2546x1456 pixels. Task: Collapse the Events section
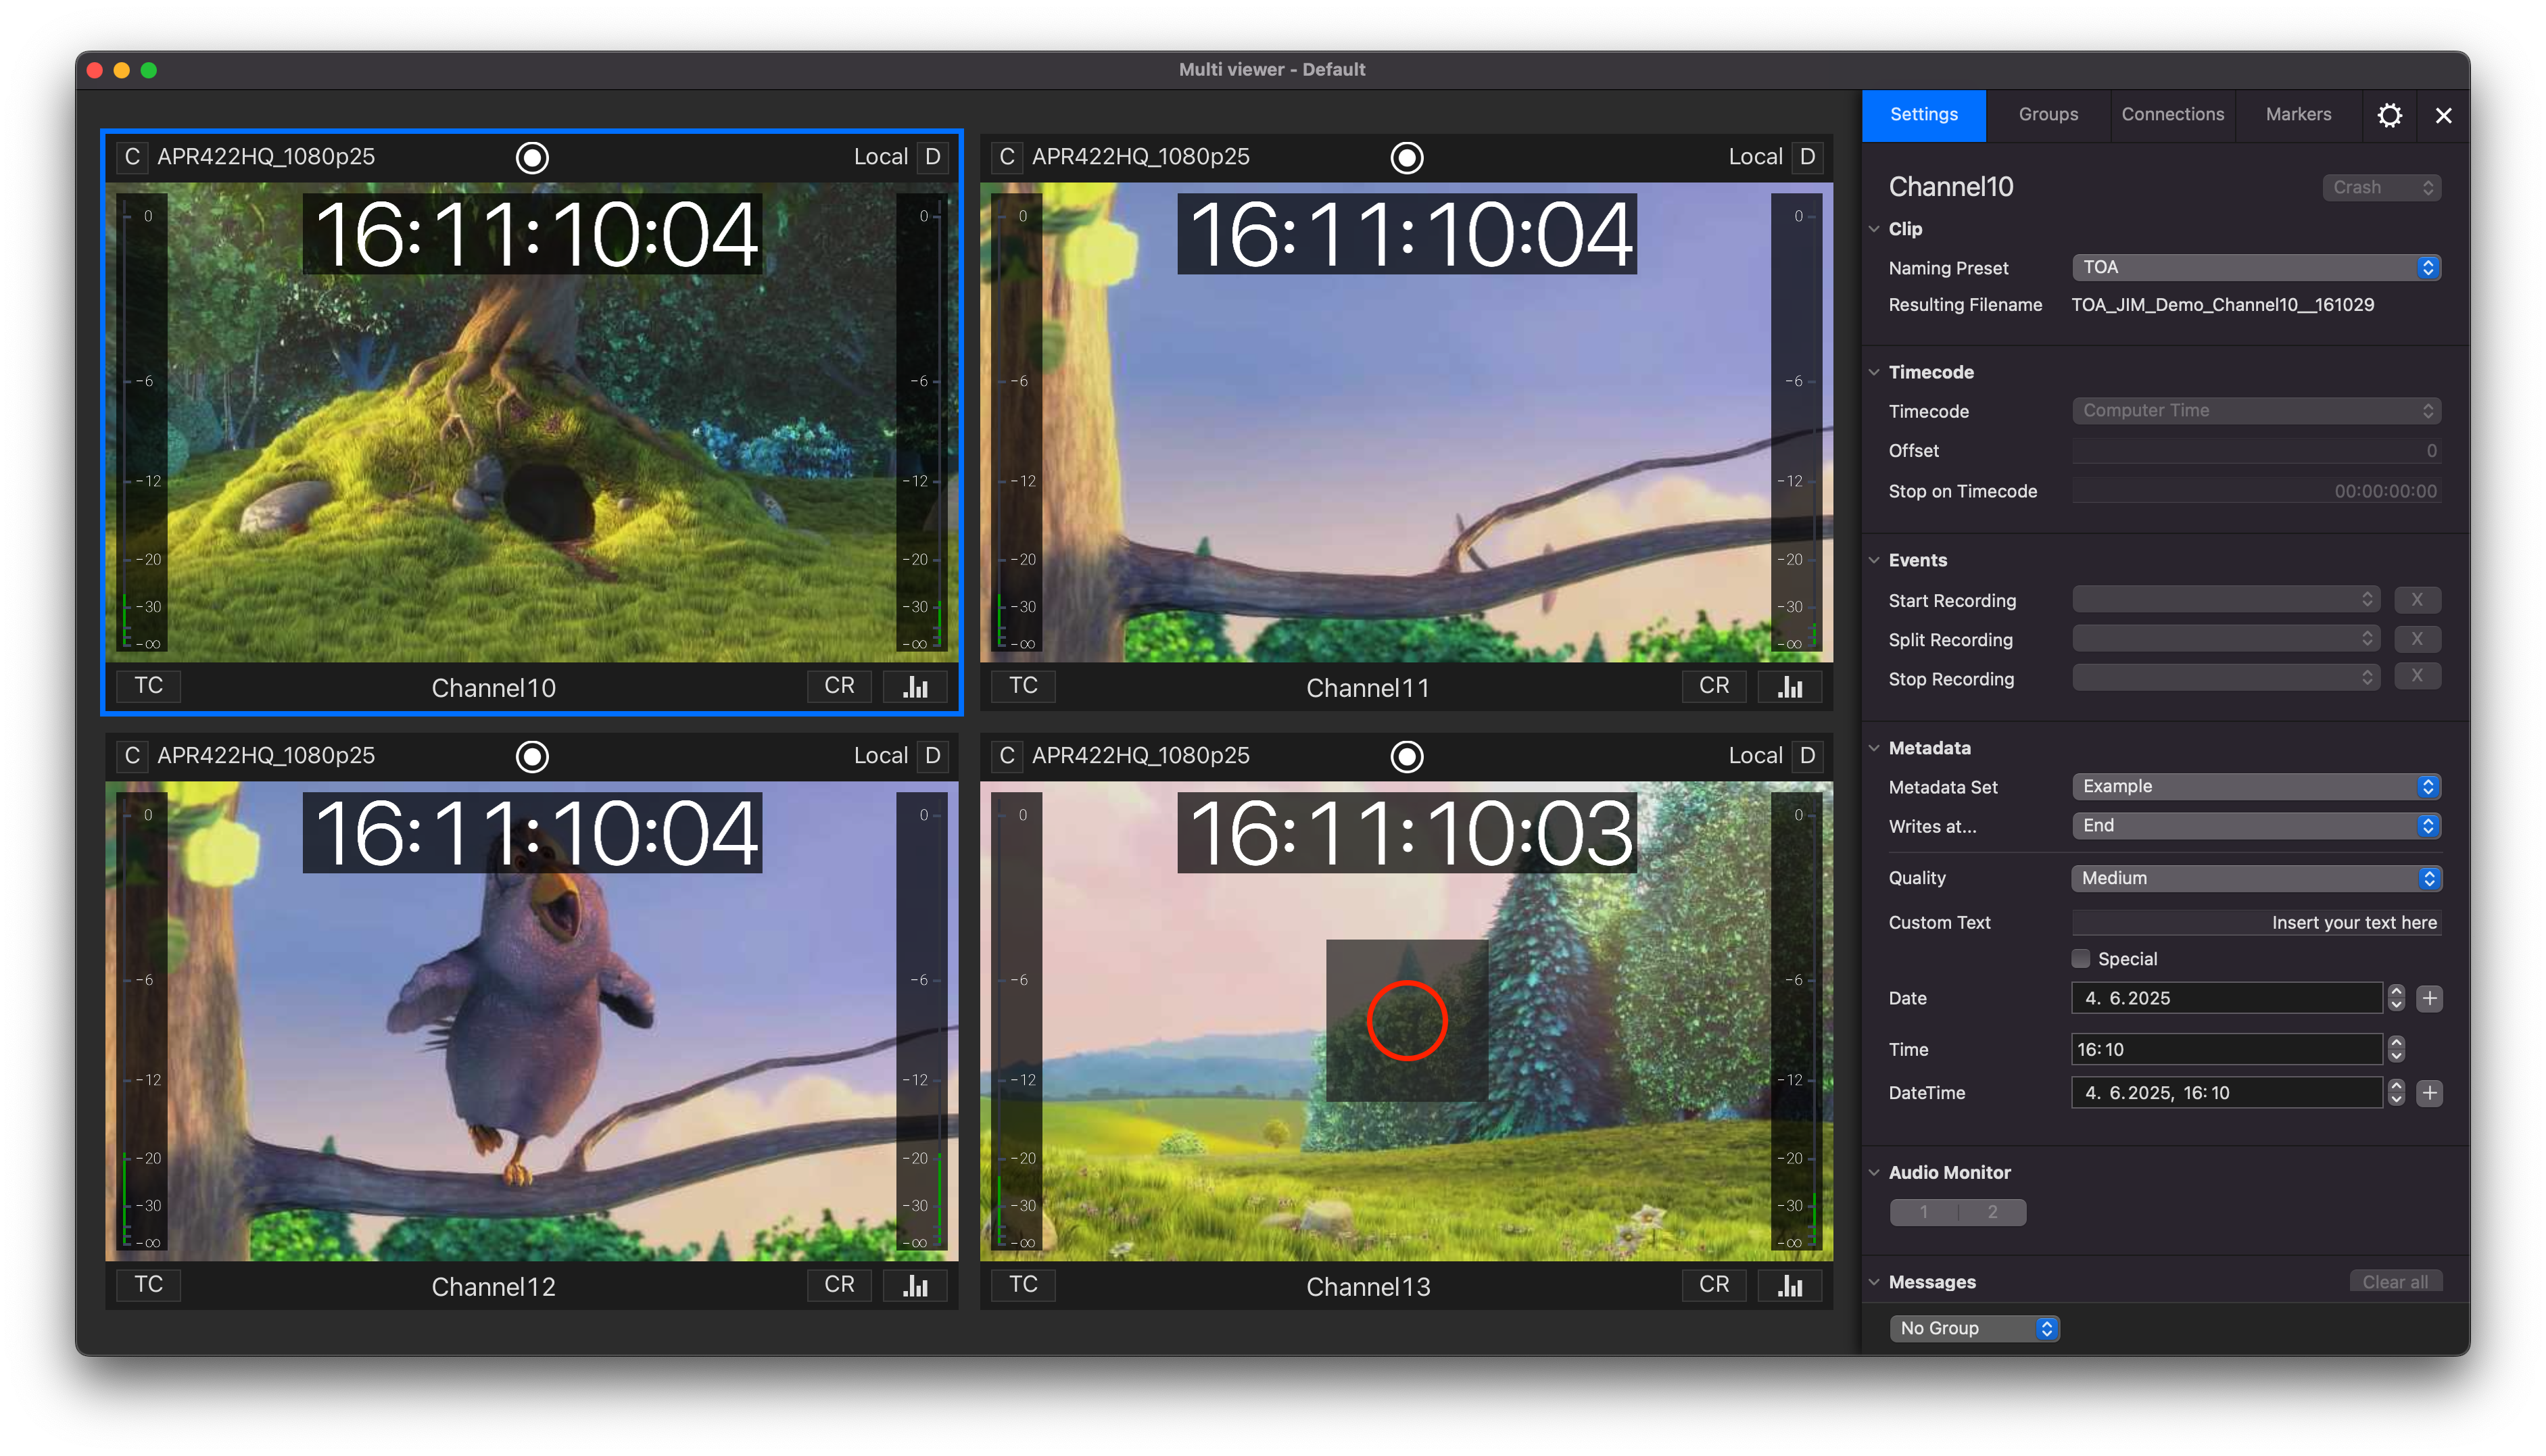[1874, 560]
